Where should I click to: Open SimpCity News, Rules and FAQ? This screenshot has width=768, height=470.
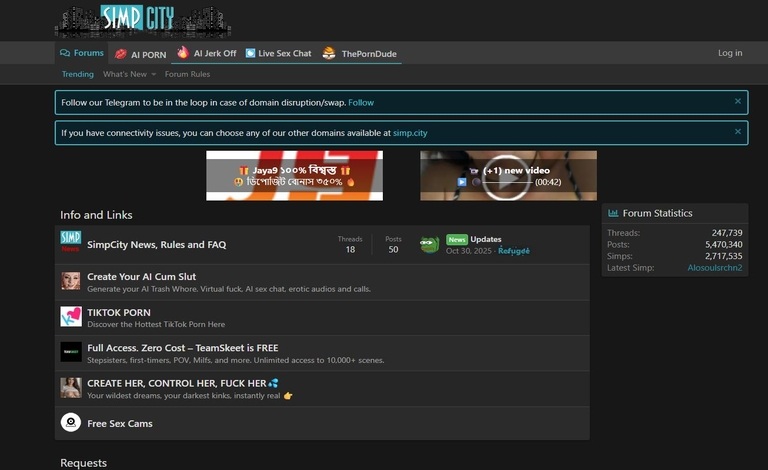[157, 244]
